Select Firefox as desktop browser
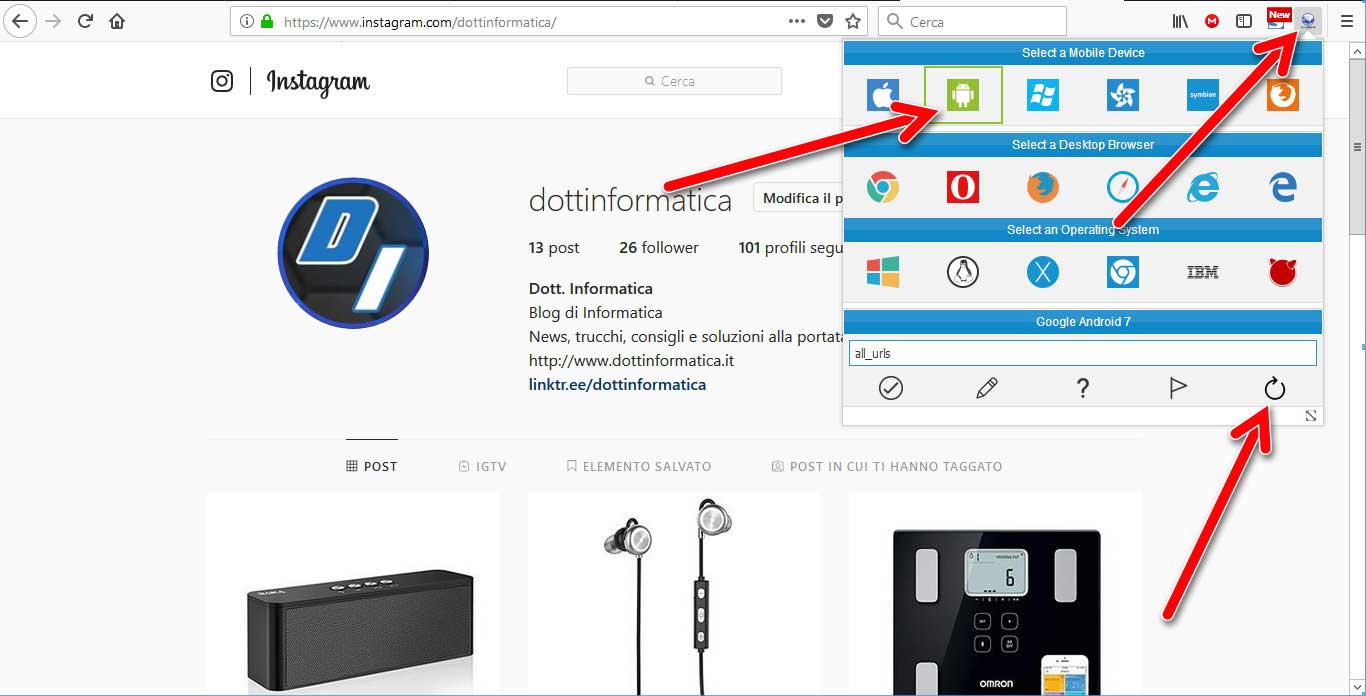Screen dimensions: 1366x696 1042,187
